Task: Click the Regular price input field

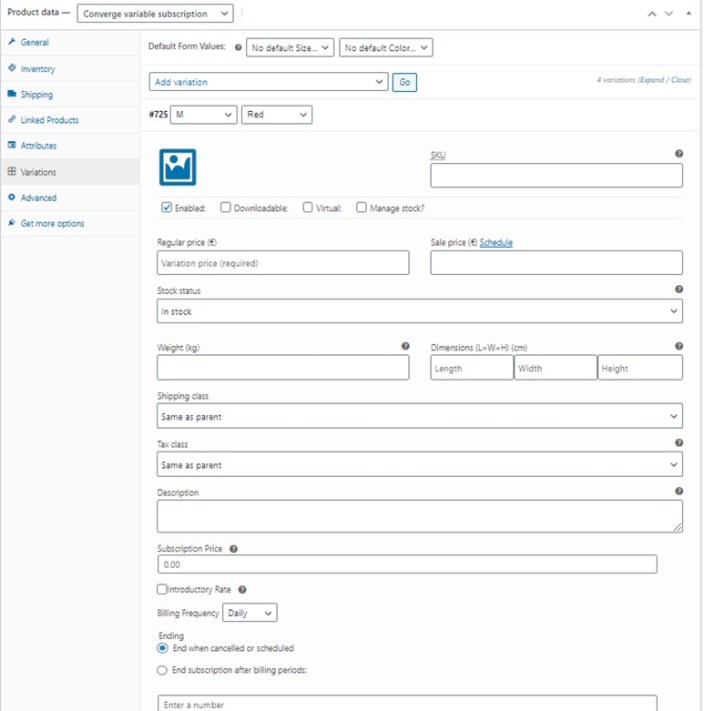Action: pos(283,263)
